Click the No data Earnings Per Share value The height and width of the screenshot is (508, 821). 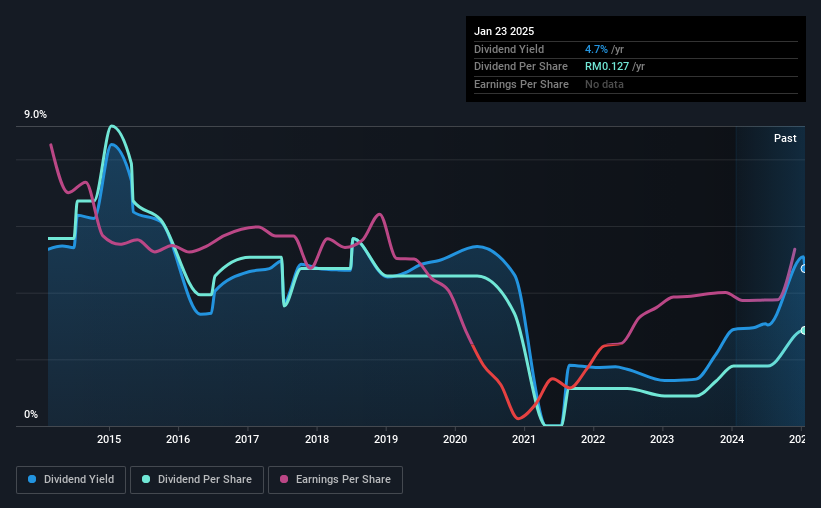[604, 84]
